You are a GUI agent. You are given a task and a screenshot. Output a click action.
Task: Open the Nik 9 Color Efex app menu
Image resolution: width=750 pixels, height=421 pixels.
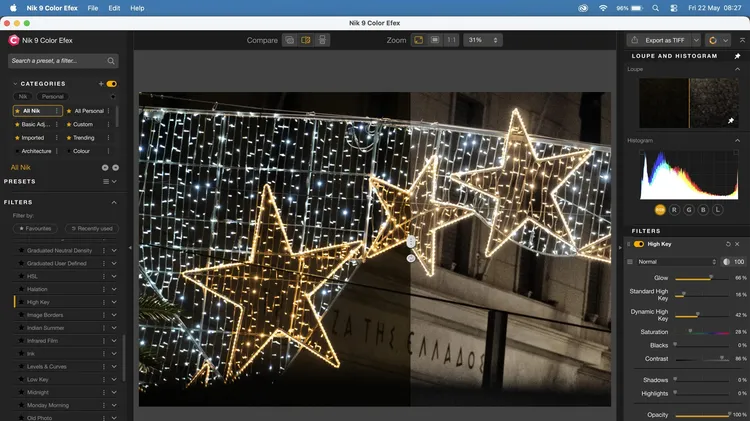pos(52,8)
